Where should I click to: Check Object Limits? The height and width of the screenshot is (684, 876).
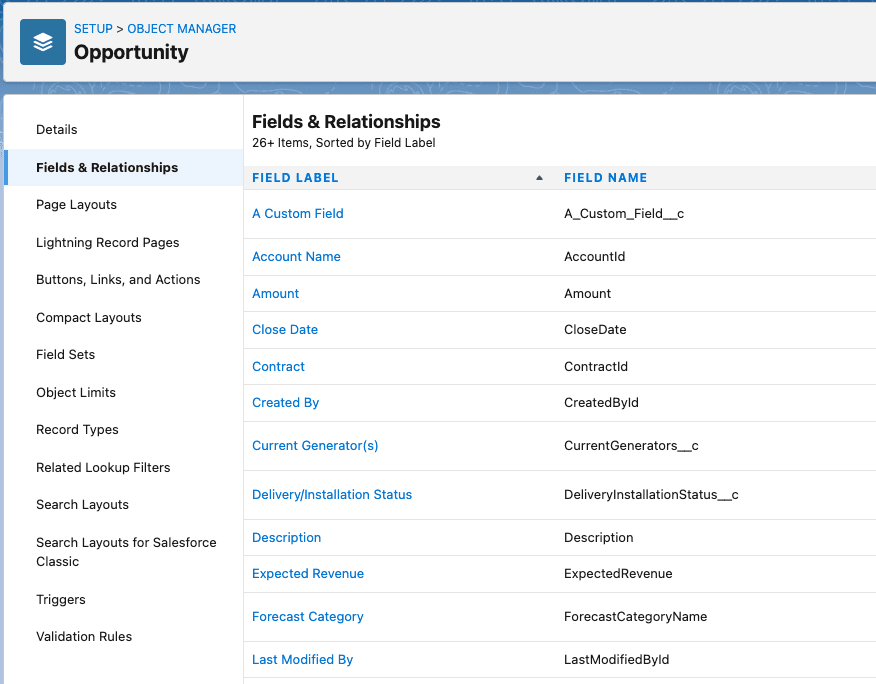point(75,392)
